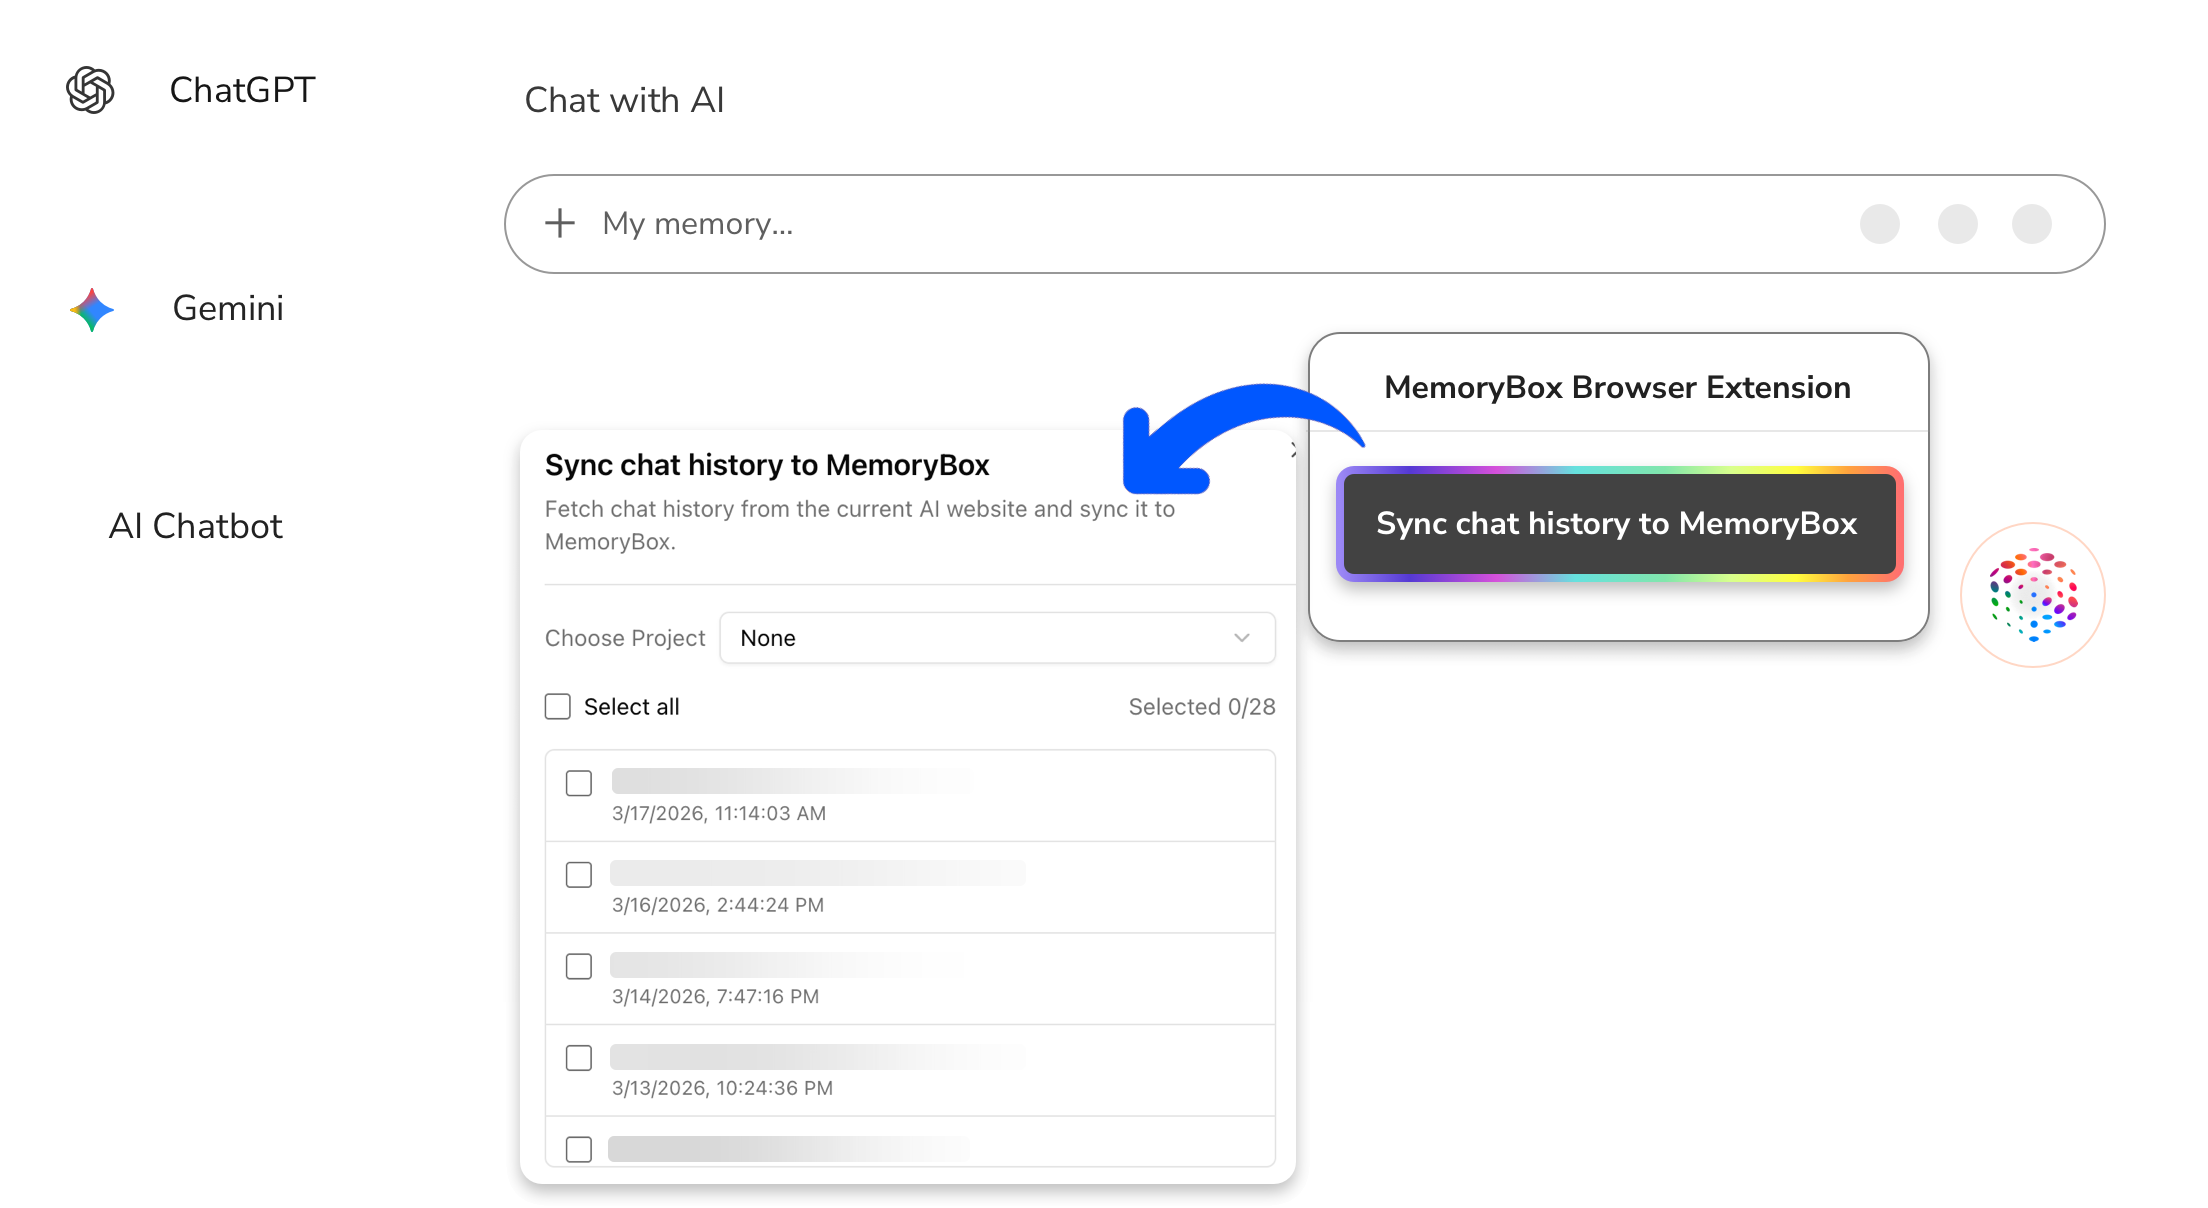Open the MemoryBox circular logo

tap(2032, 595)
